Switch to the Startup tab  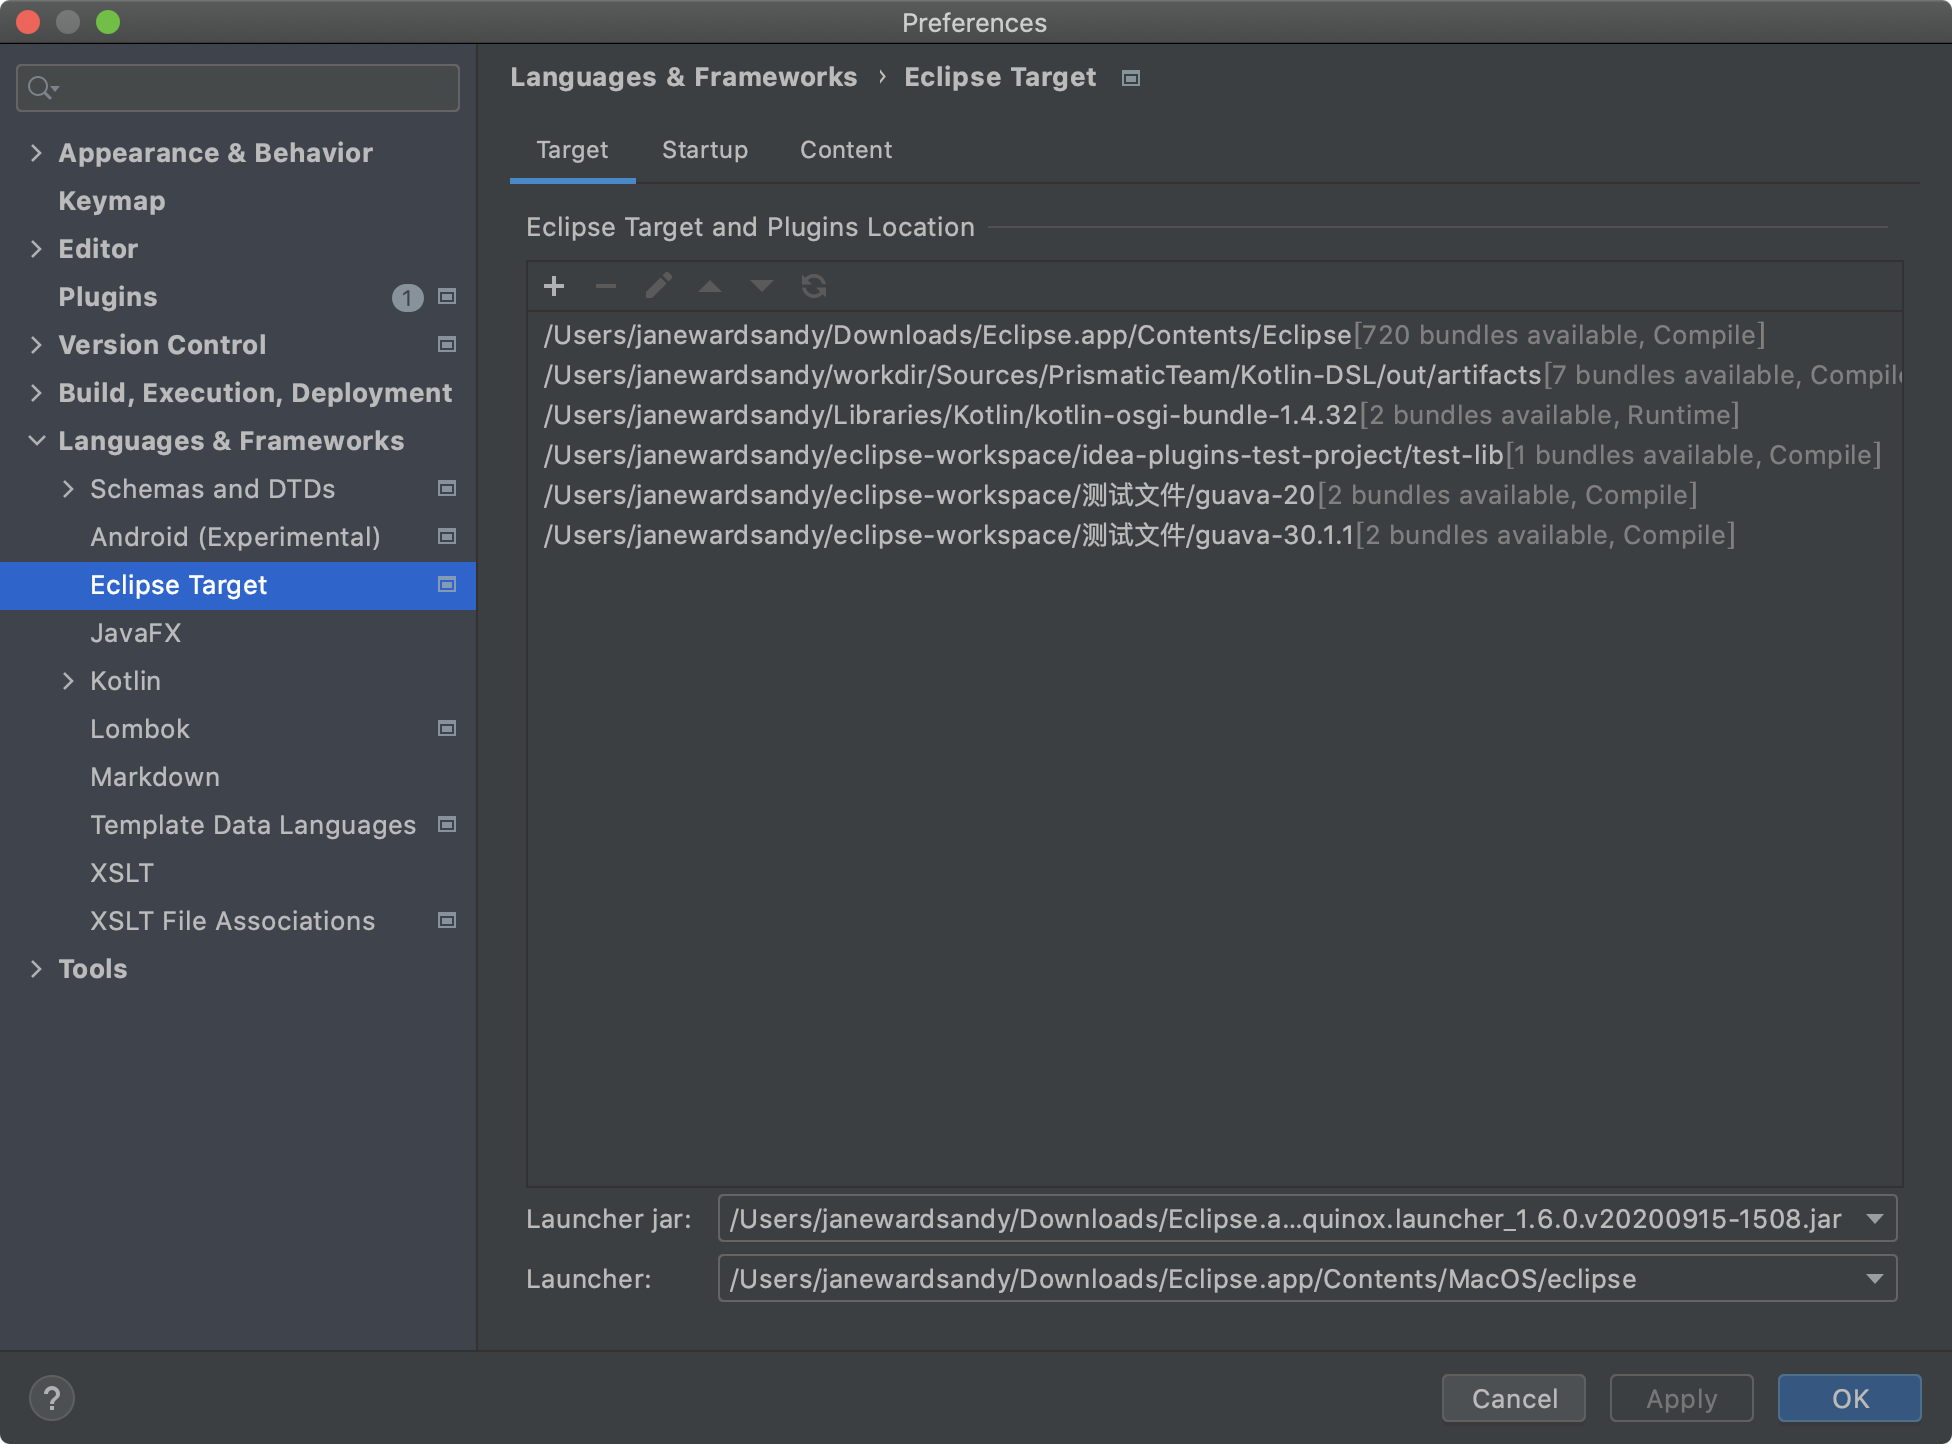[704, 150]
